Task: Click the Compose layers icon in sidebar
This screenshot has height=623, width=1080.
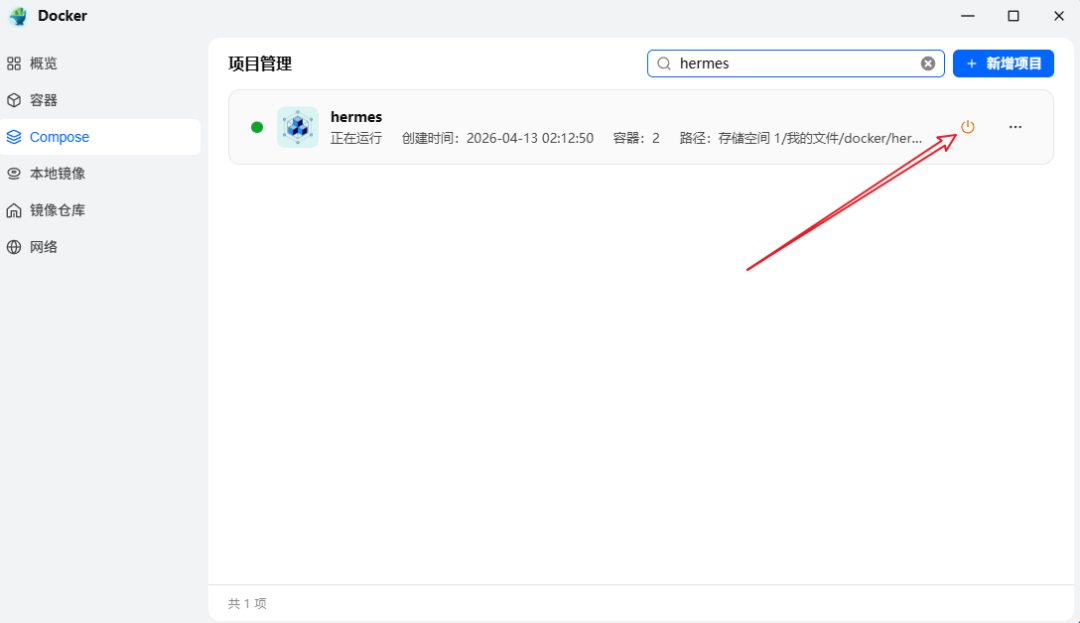Action: pyautogui.click(x=14, y=137)
